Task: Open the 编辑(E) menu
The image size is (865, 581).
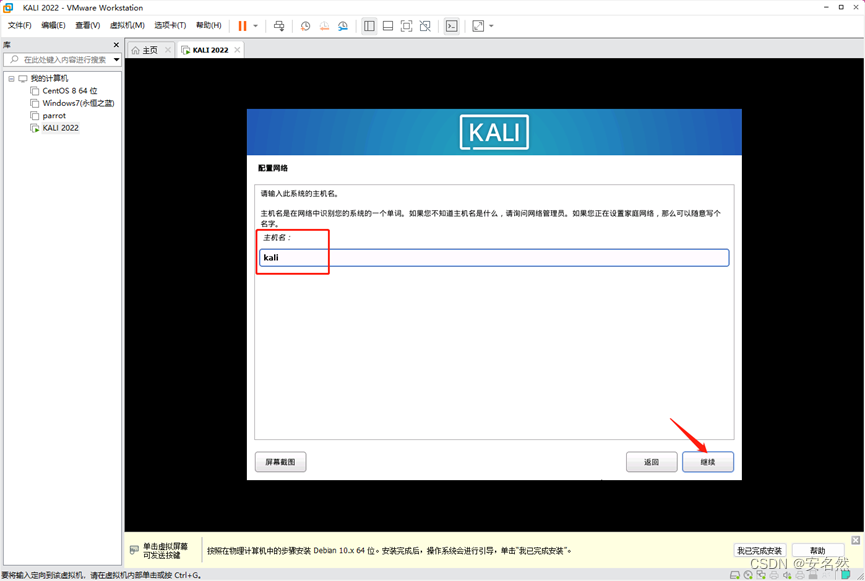Action: 53,25
